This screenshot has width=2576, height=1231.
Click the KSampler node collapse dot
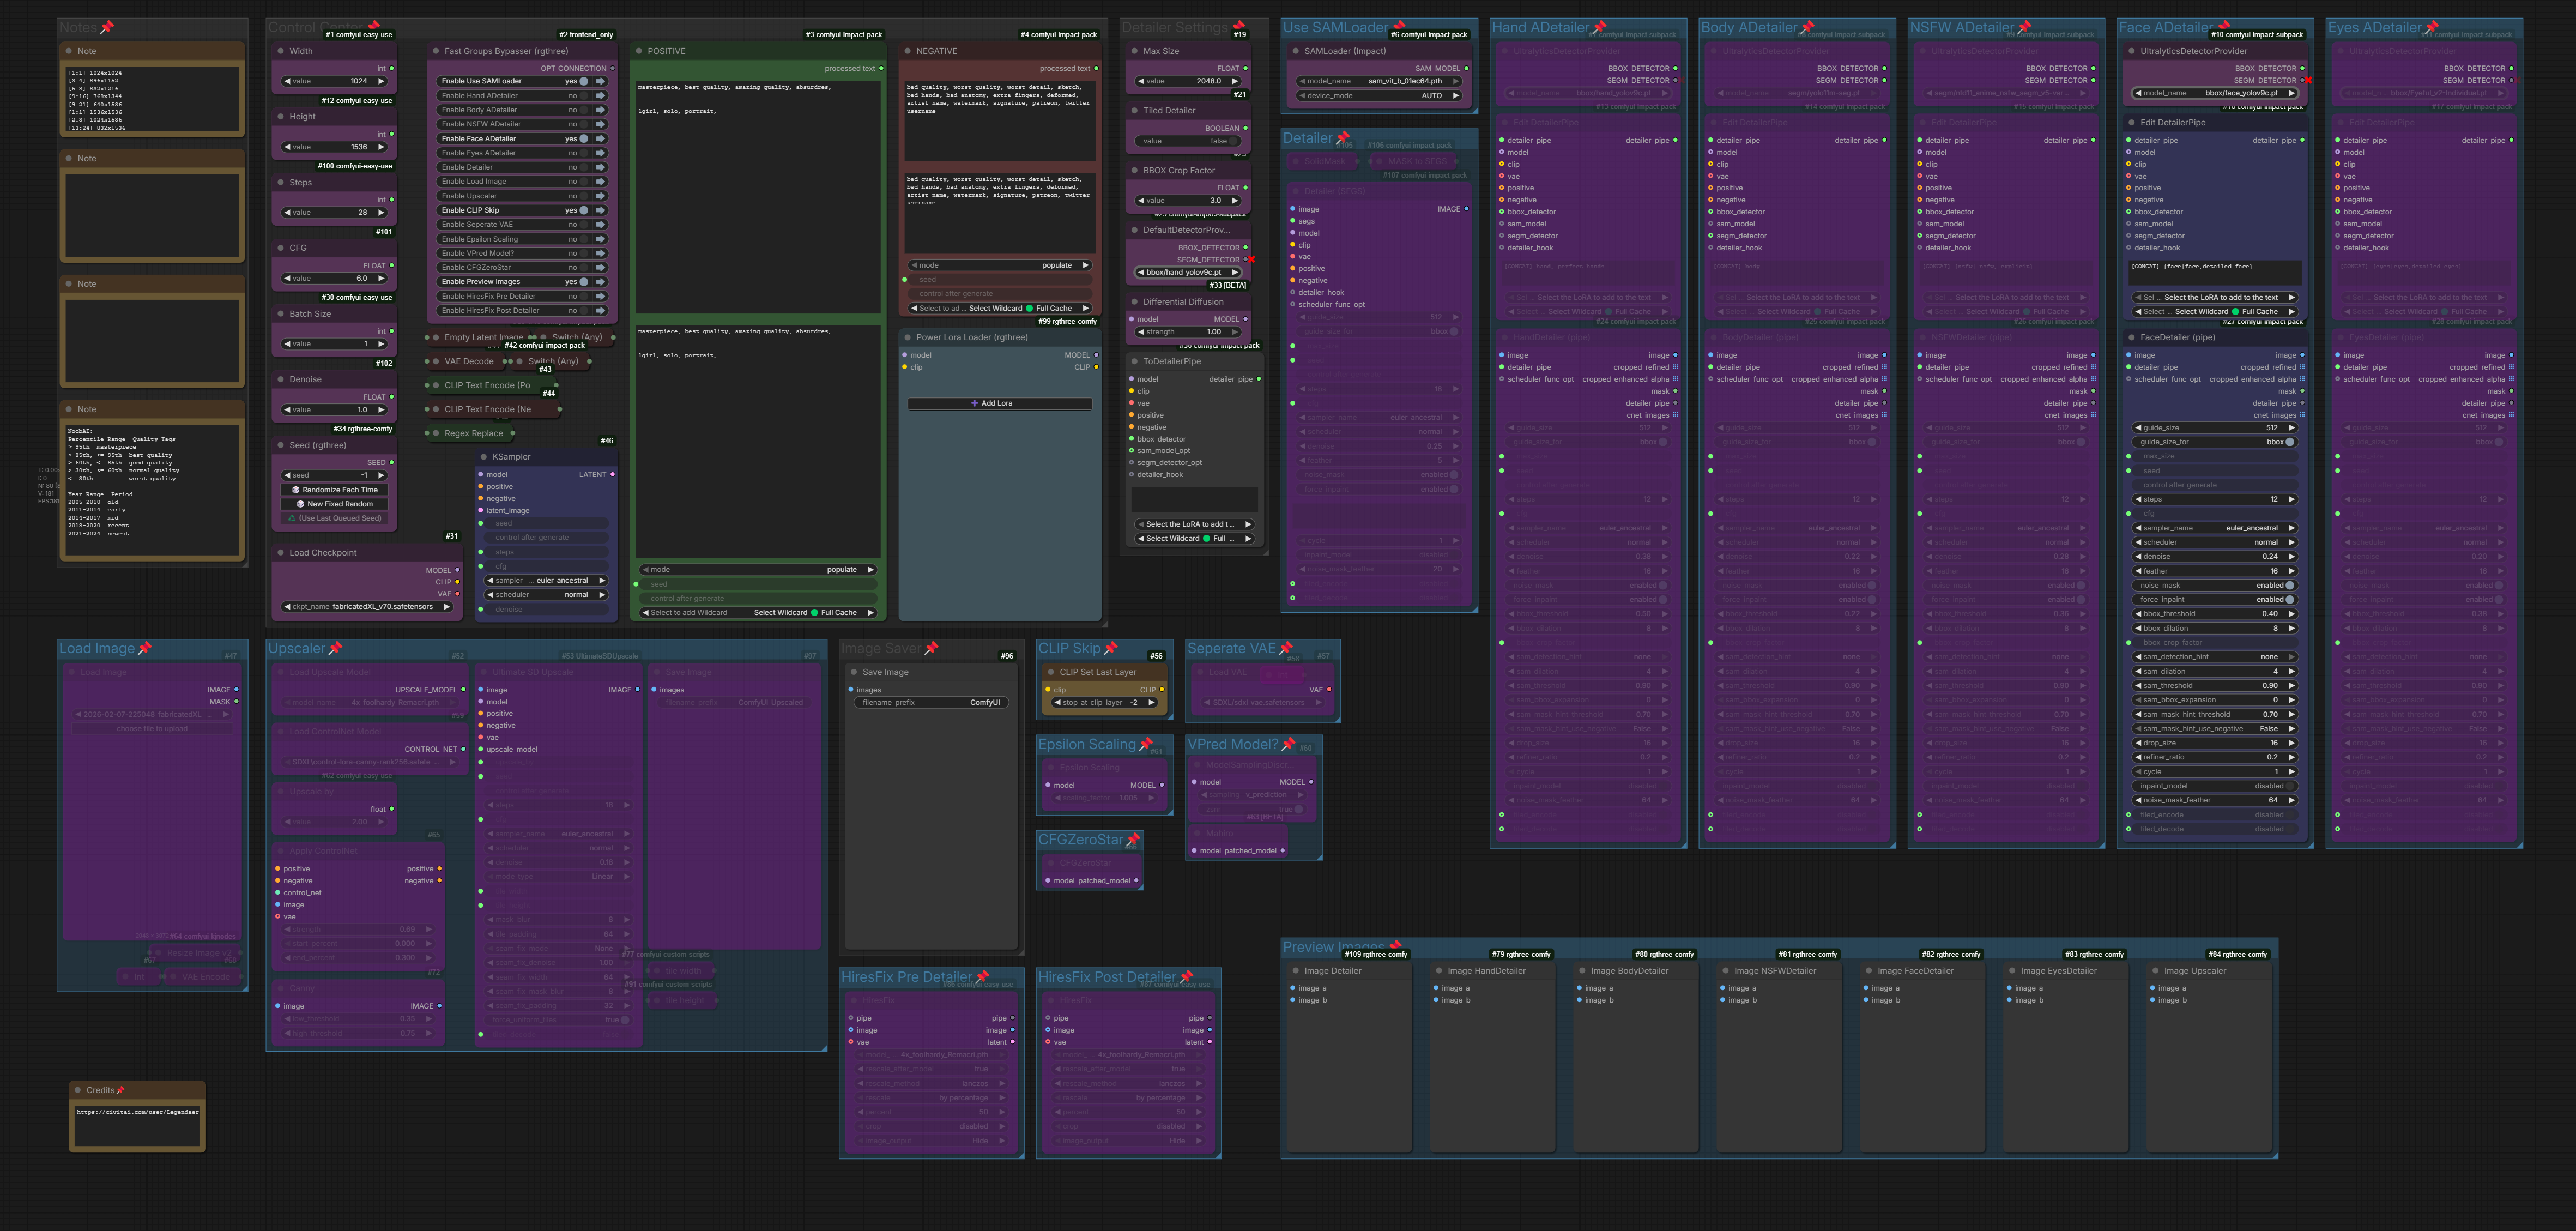click(484, 457)
